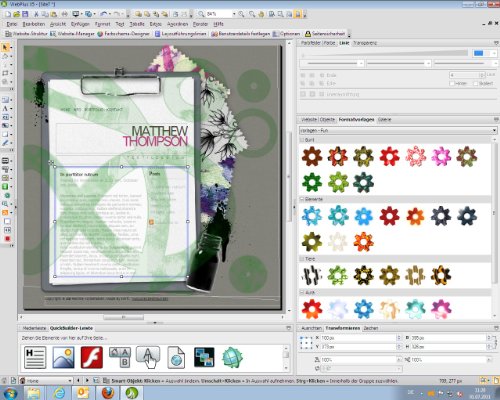This screenshot has height=400, width=500.
Task: Apply the zebra-pattern gear style
Action: (x=312, y=275)
